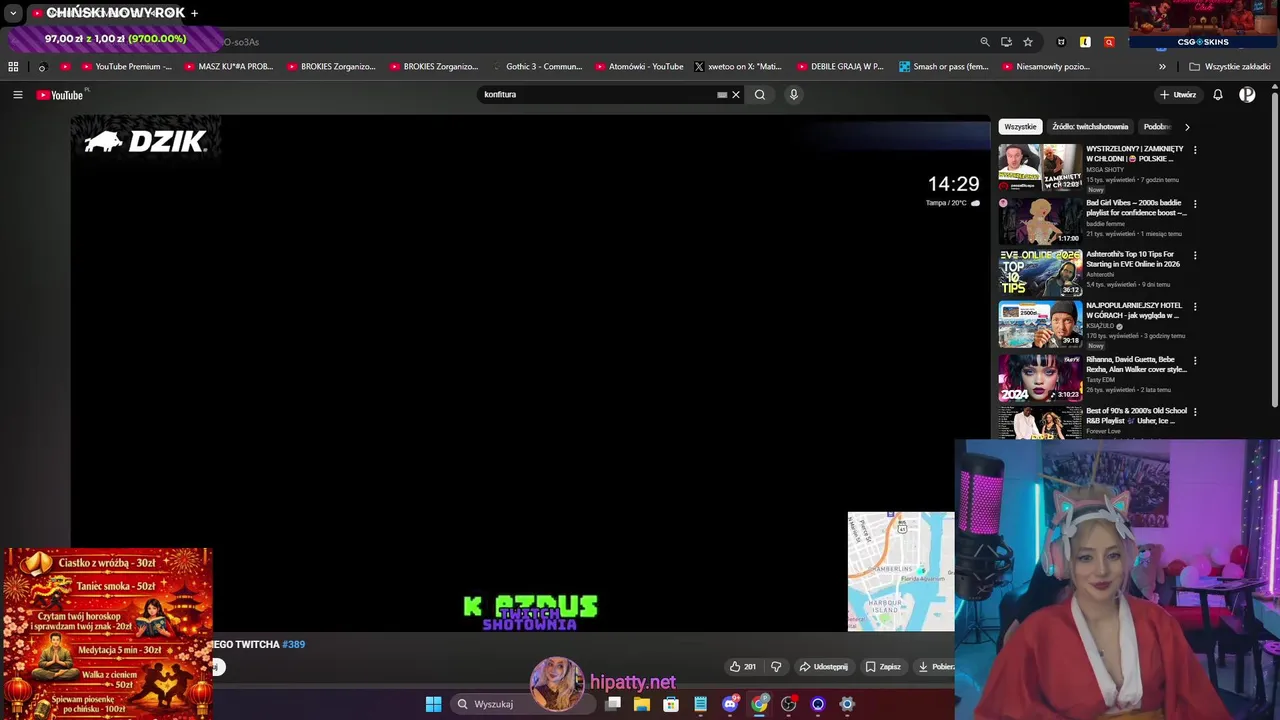Image resolution: width=1280 pixels, height=720 pixels.
Task: Show more filter chips with arrow
Action: [x=1187, y=127]
